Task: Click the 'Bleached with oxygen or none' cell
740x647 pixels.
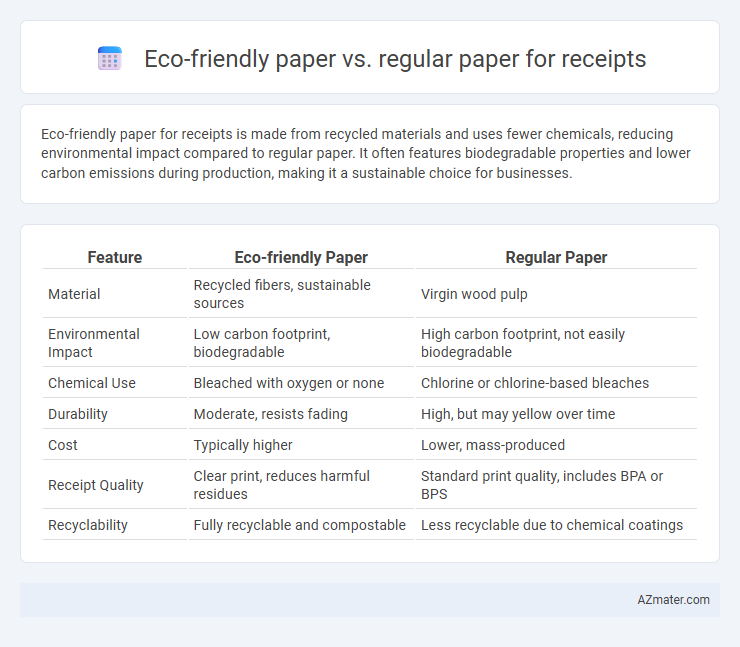Action: (301, 383)
